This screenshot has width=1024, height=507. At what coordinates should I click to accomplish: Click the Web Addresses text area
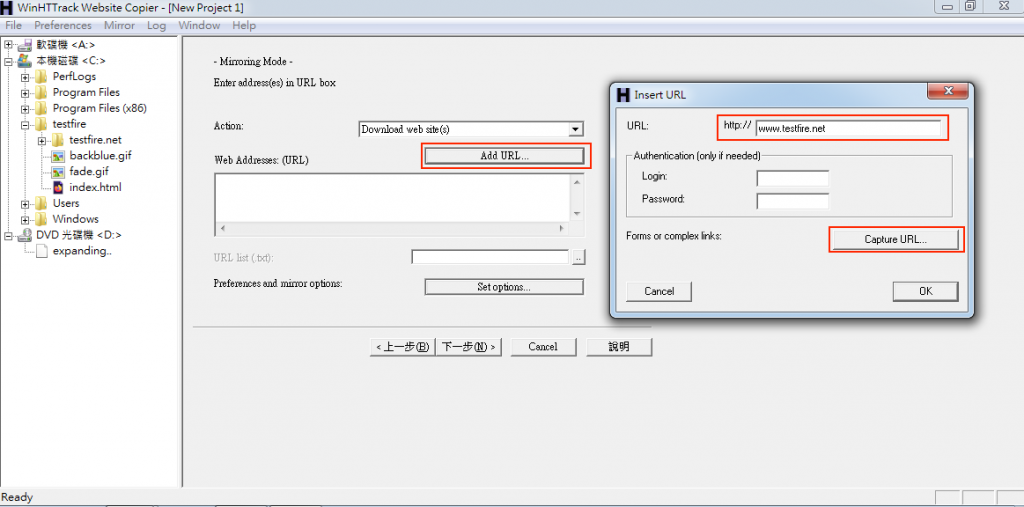[x=392, y=199]
